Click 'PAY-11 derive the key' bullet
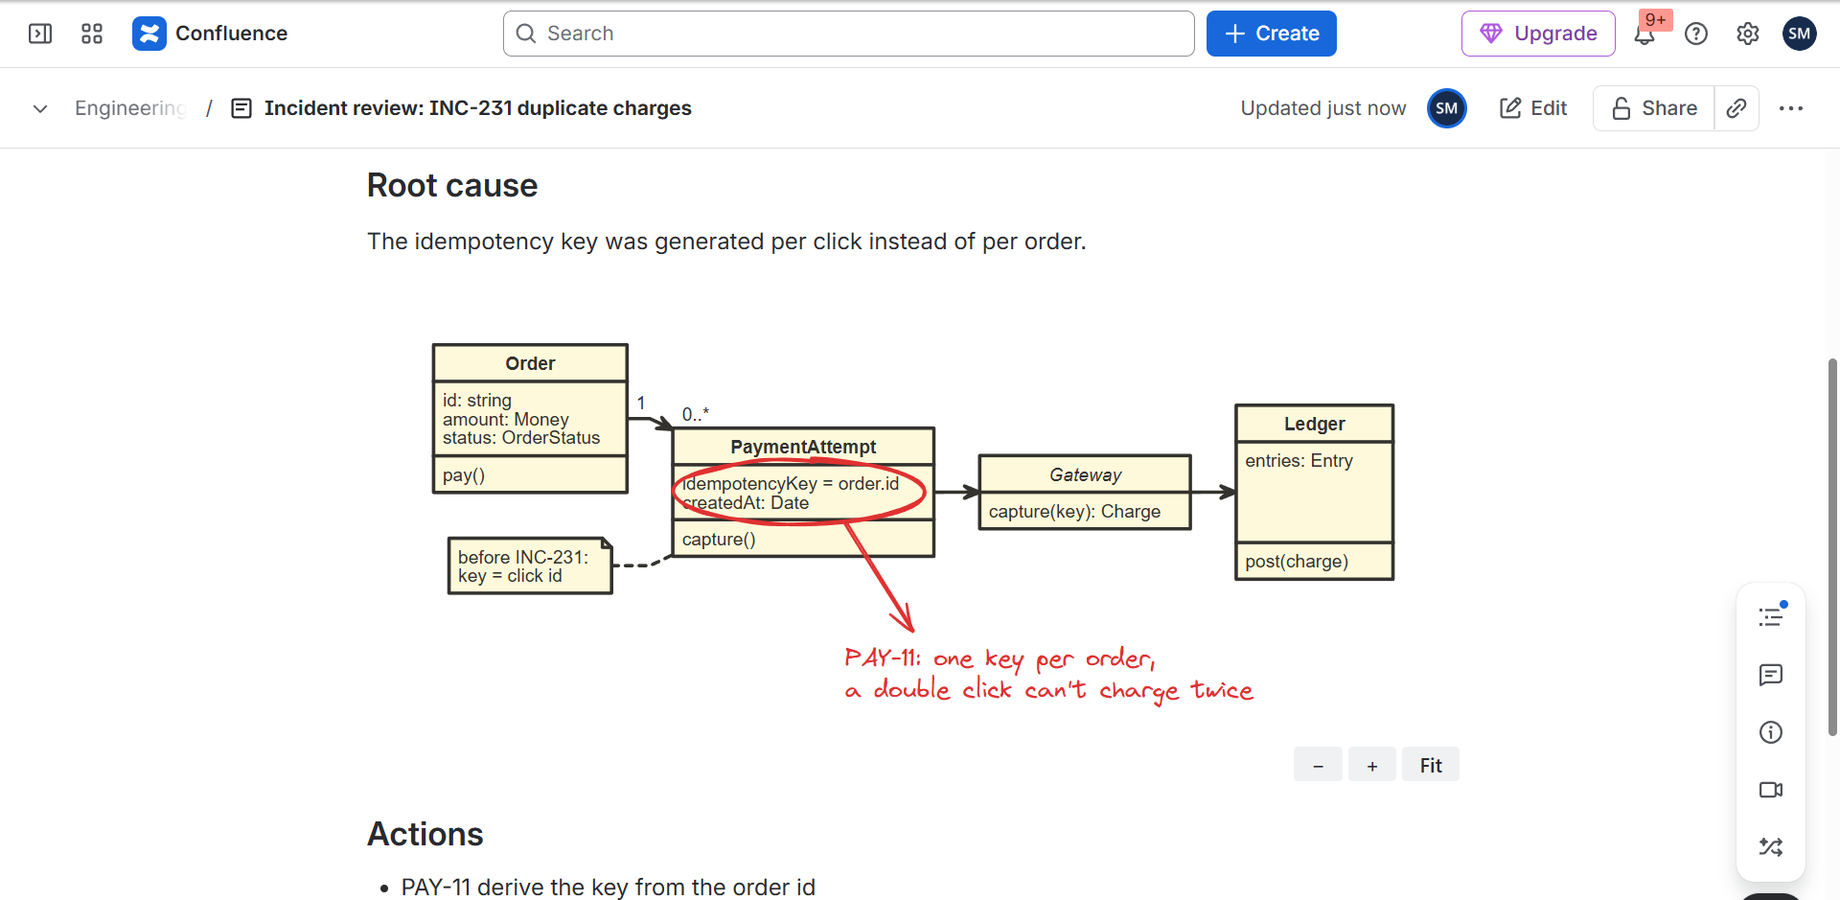1840x900 pixels. 608,887
